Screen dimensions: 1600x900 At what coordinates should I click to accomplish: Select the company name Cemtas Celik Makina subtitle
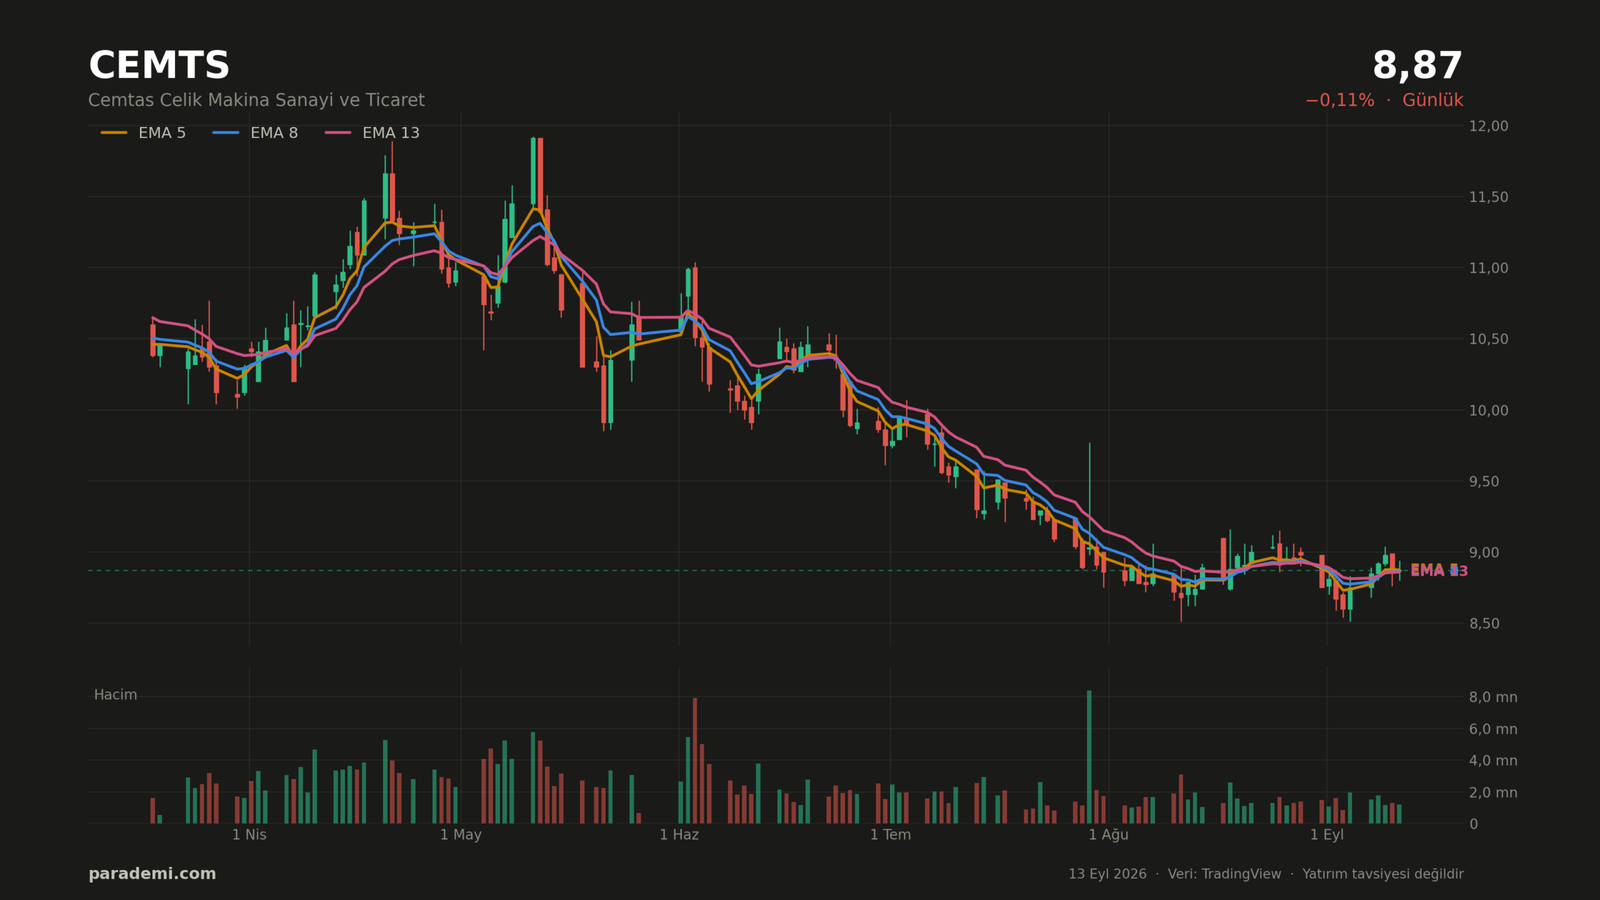[x=256, y=101]
